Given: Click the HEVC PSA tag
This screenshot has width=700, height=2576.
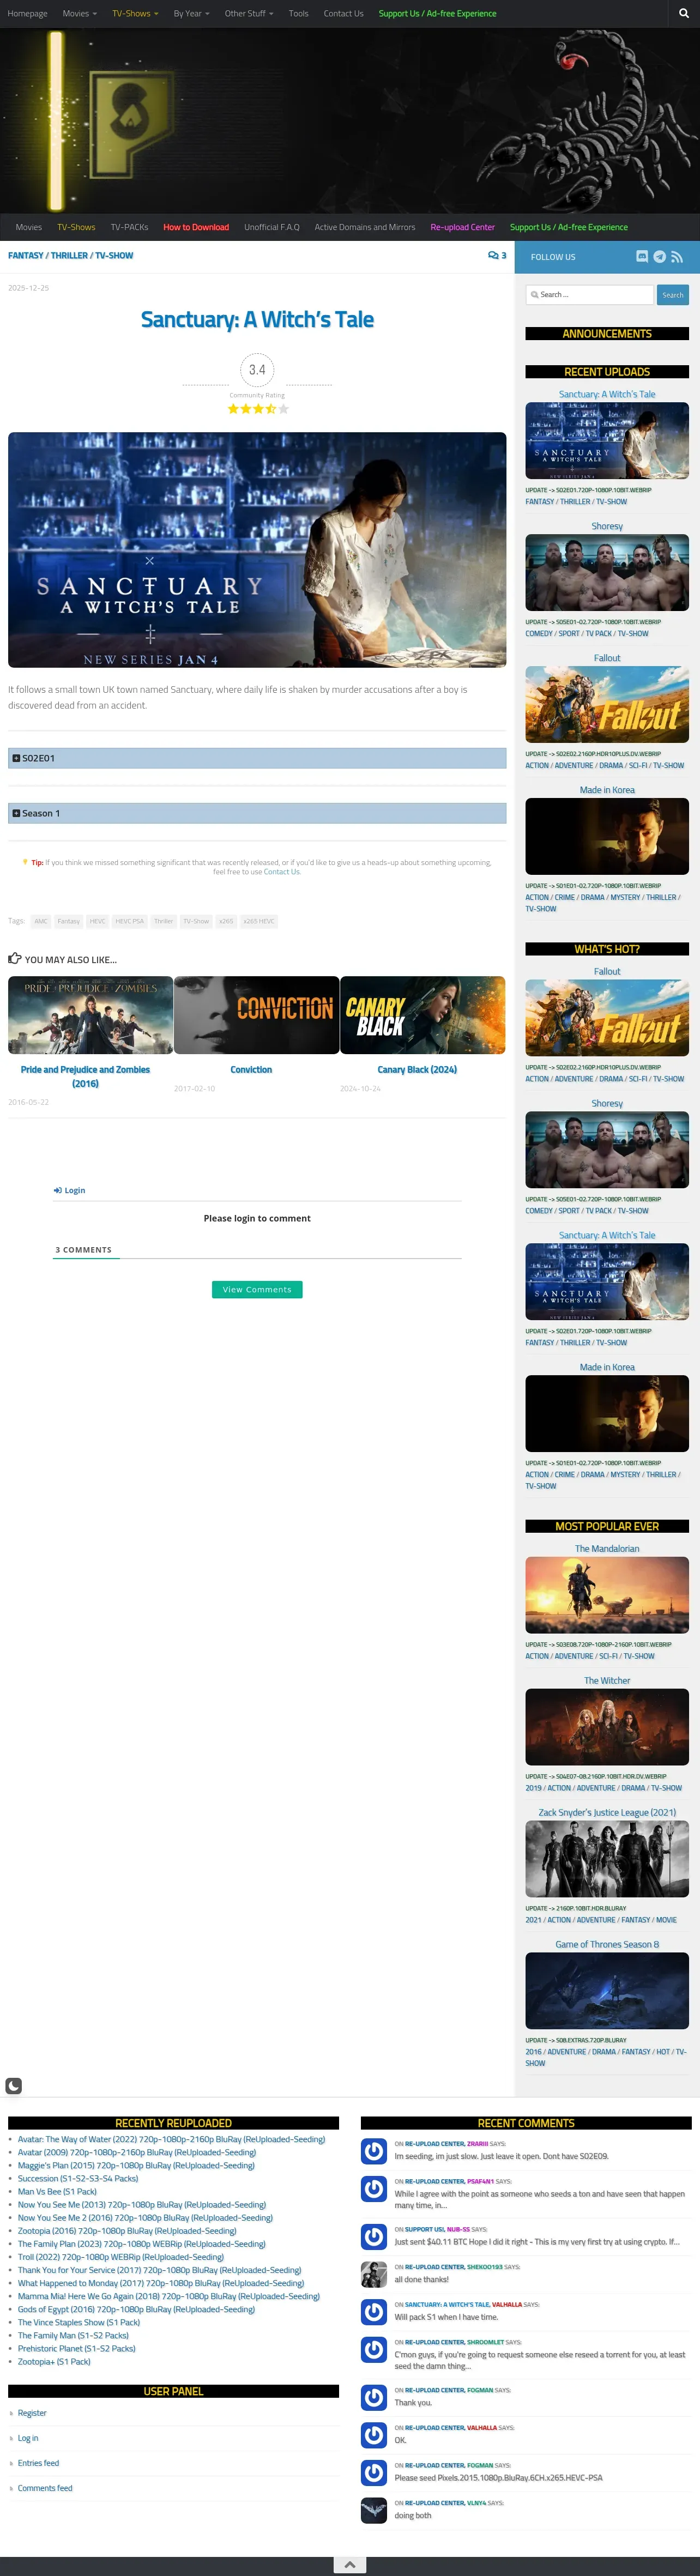Looking at the screenshot, I should tap(129, 922).
